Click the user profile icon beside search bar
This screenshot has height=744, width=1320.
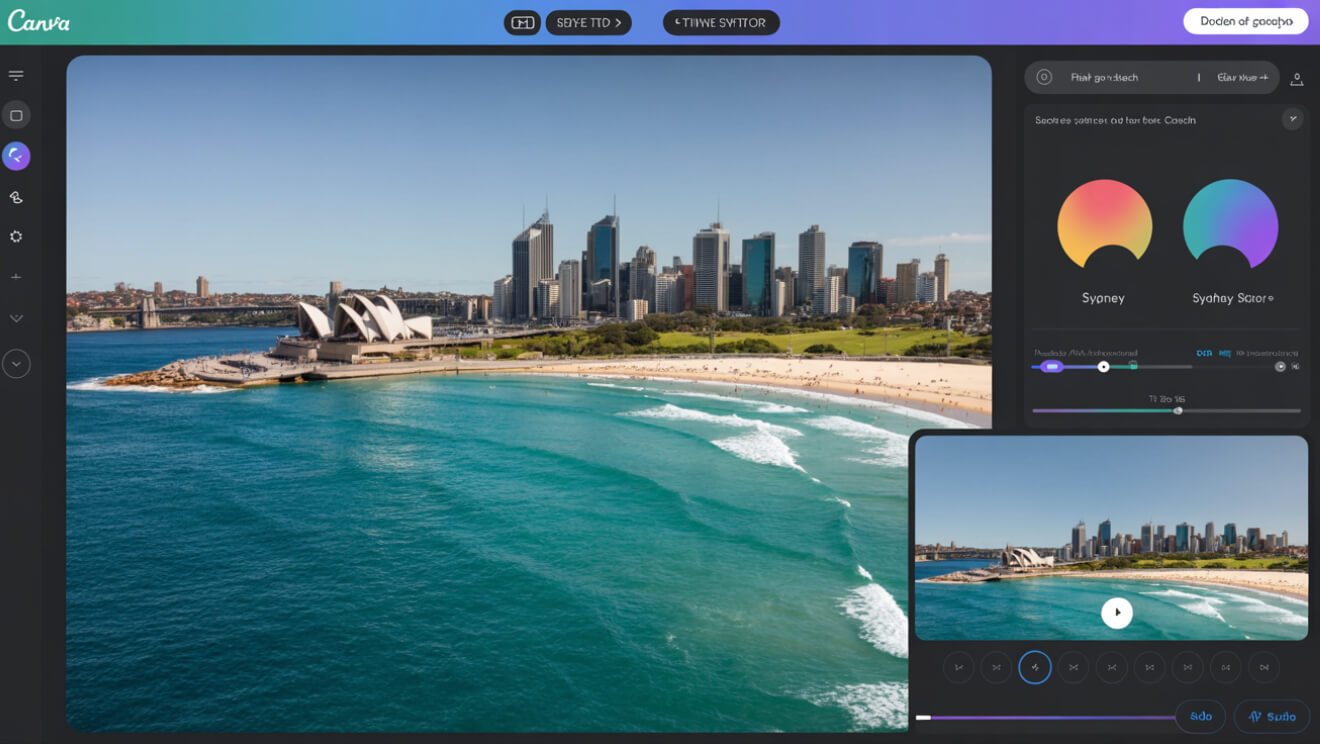coord(1296,78)
